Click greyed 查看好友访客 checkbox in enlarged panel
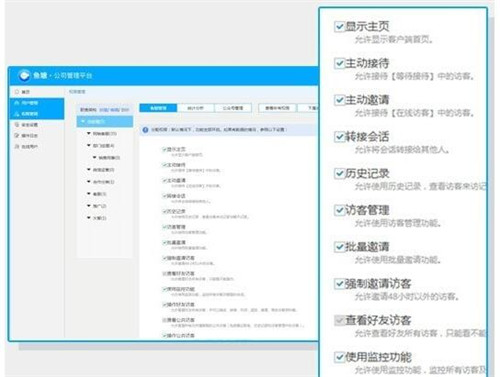The height and width of the screenshot is (377, 500). [339, 320]
